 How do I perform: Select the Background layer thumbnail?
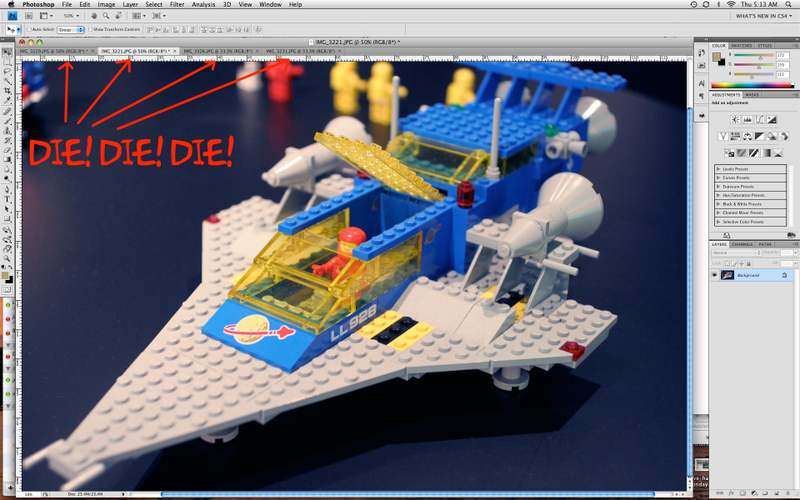tap(728, 275)
